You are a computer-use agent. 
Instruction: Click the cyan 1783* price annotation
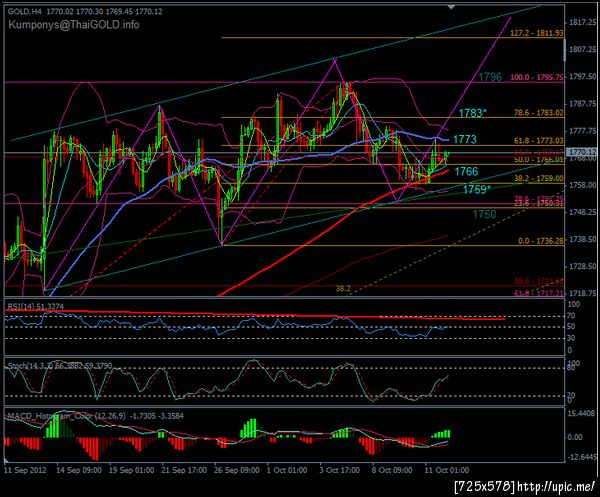(x=473, y=113)
